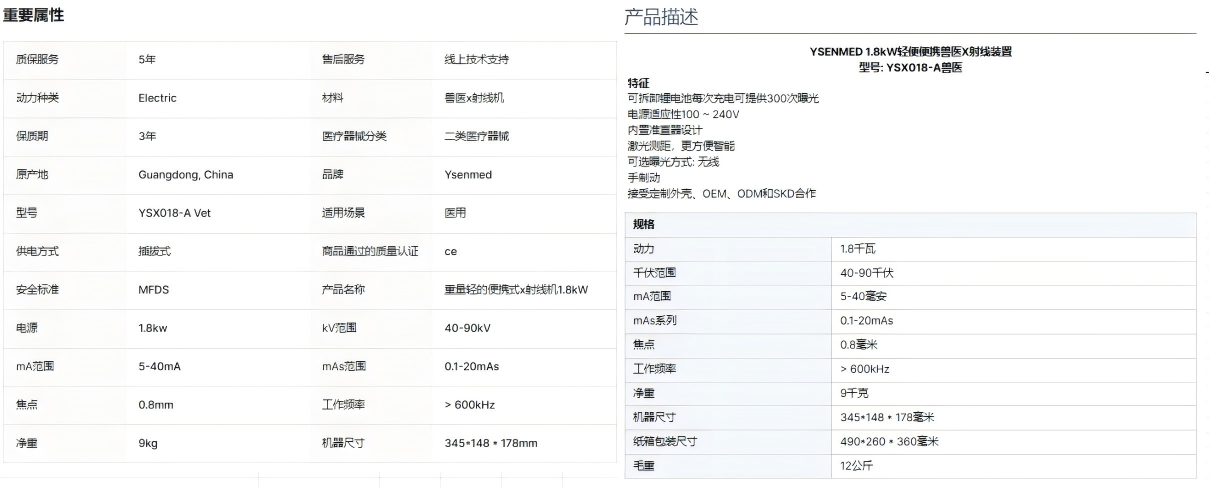Click the 12公斤 gross weight value
This screenshot has height=488, width=1209.
coord(856,466)
